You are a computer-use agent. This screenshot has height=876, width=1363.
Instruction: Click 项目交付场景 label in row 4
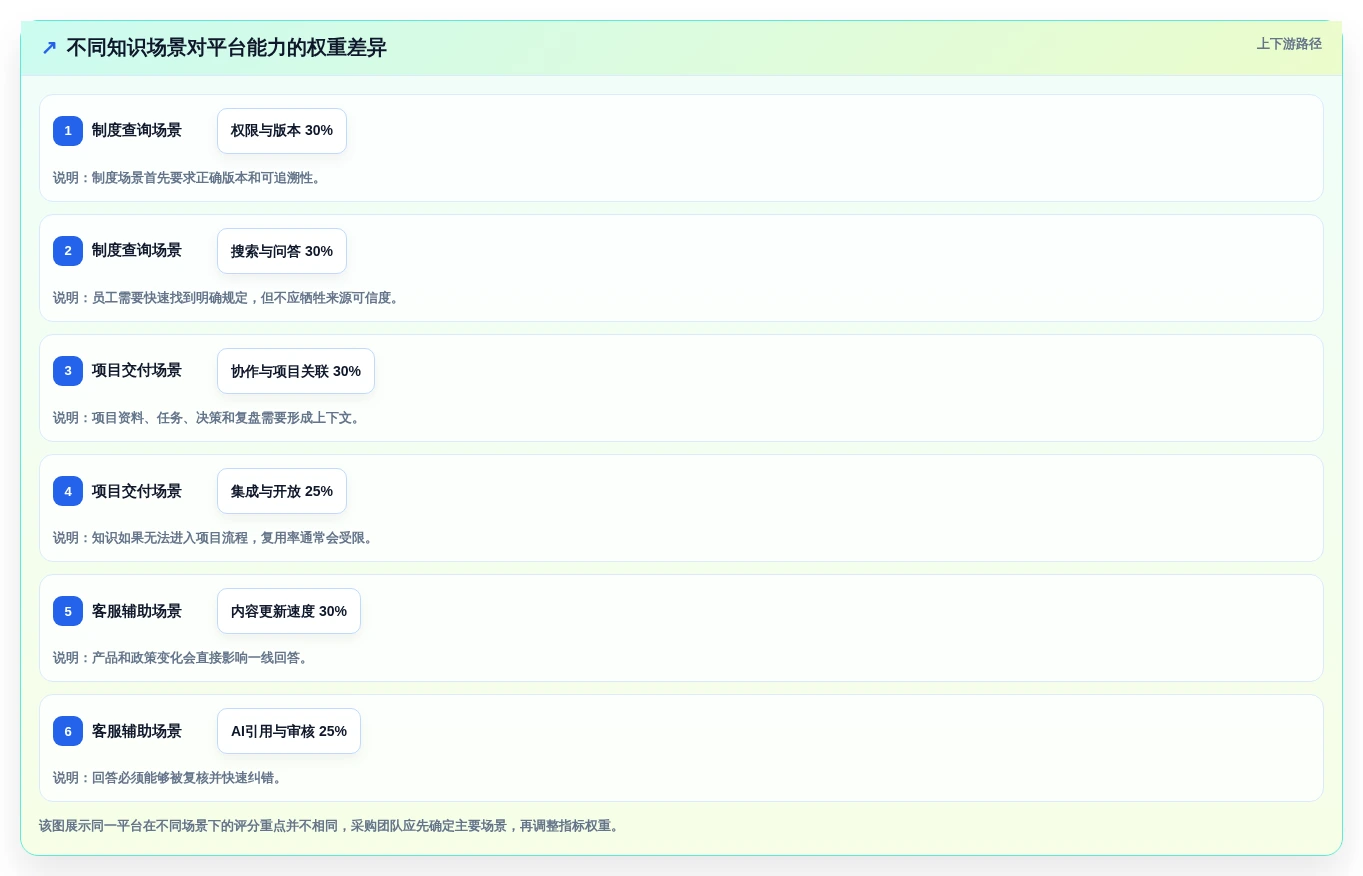[137, 491]
